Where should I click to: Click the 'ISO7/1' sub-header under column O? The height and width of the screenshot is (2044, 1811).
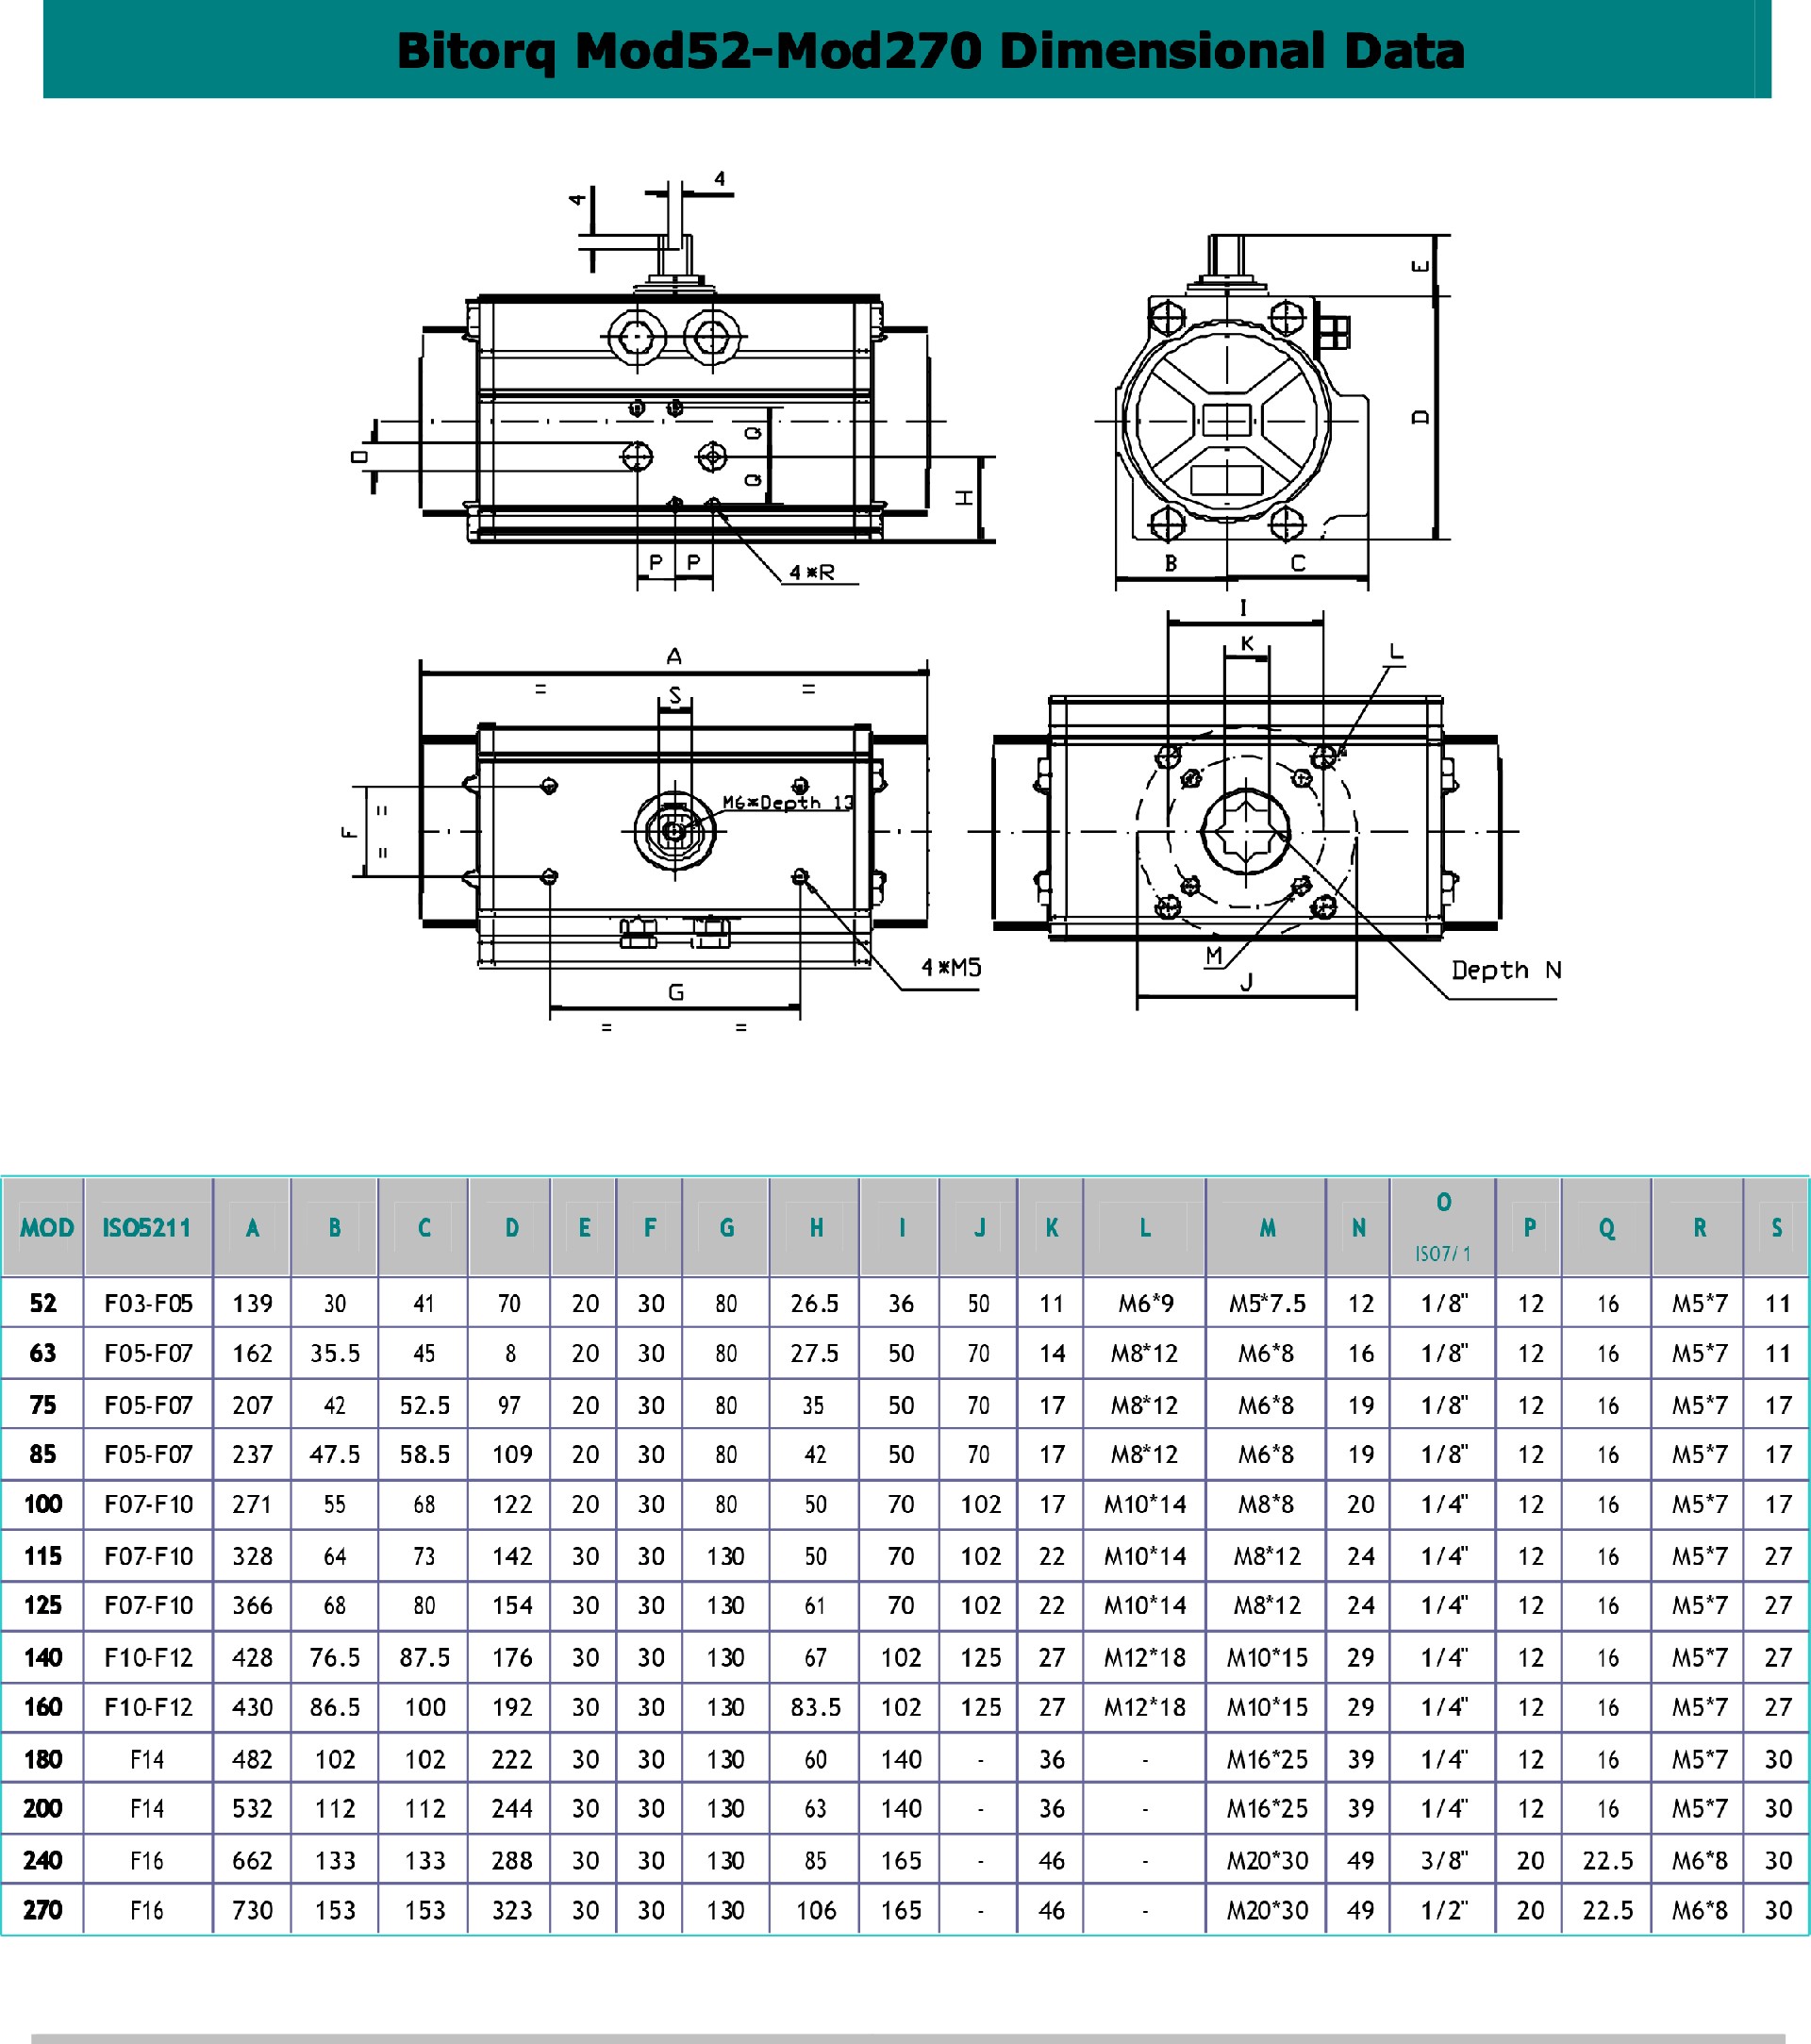pyautogui.click(x=1443, y=1254)
